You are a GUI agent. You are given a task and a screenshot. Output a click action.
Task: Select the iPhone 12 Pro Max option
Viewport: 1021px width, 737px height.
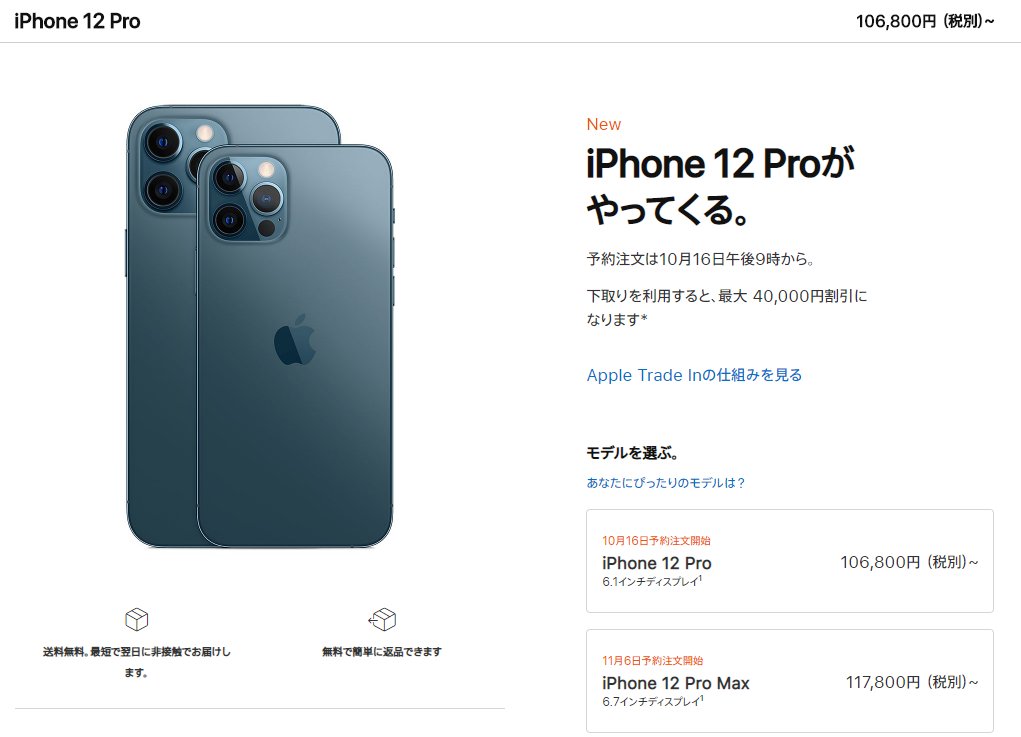(x=790, y=680)
